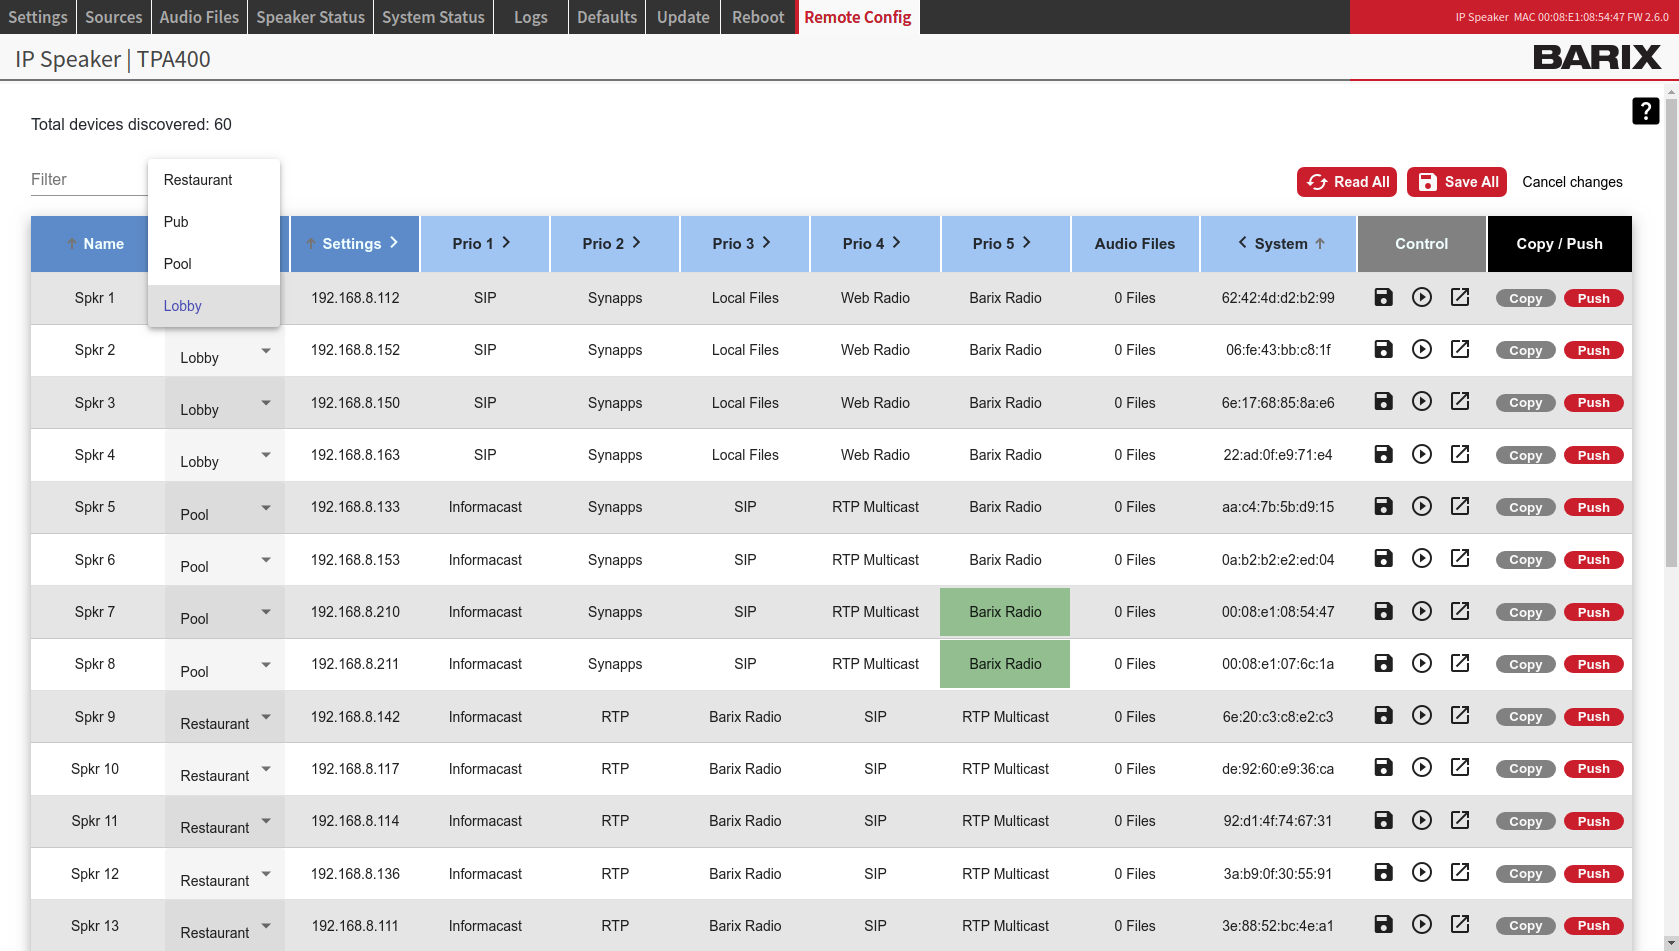Screen dimensions: 1679x951
Task: Click the save icon for Spkr 9
Action: click(1383, 715)
